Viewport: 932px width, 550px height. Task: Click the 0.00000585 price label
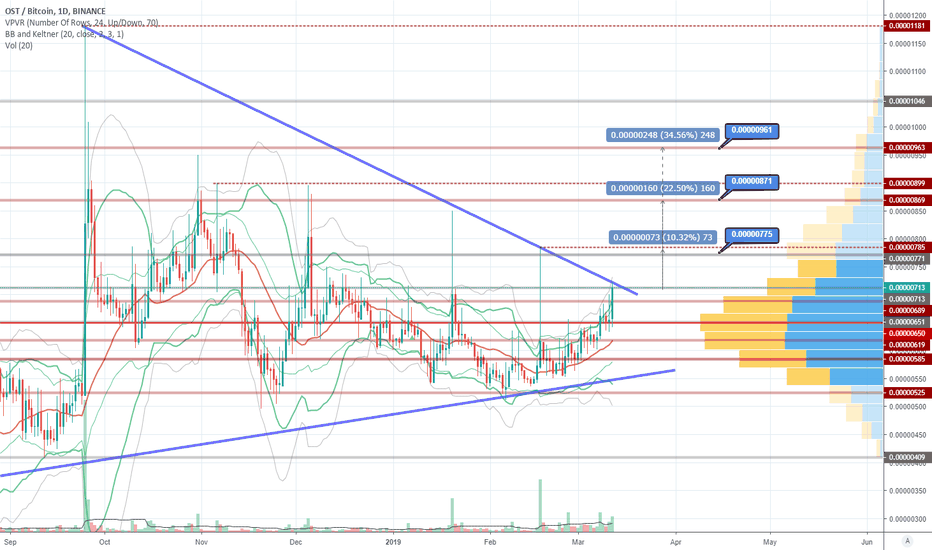[908, 359]
